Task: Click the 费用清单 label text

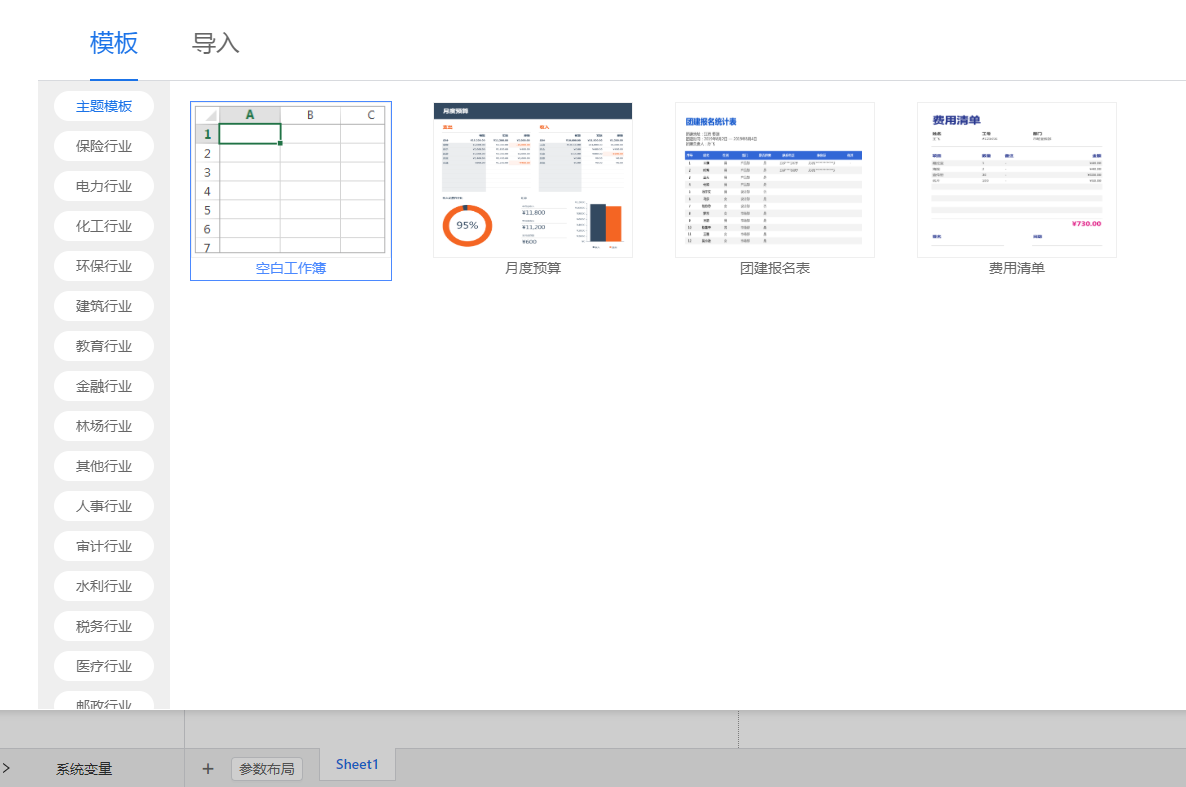Action: 1017,269
